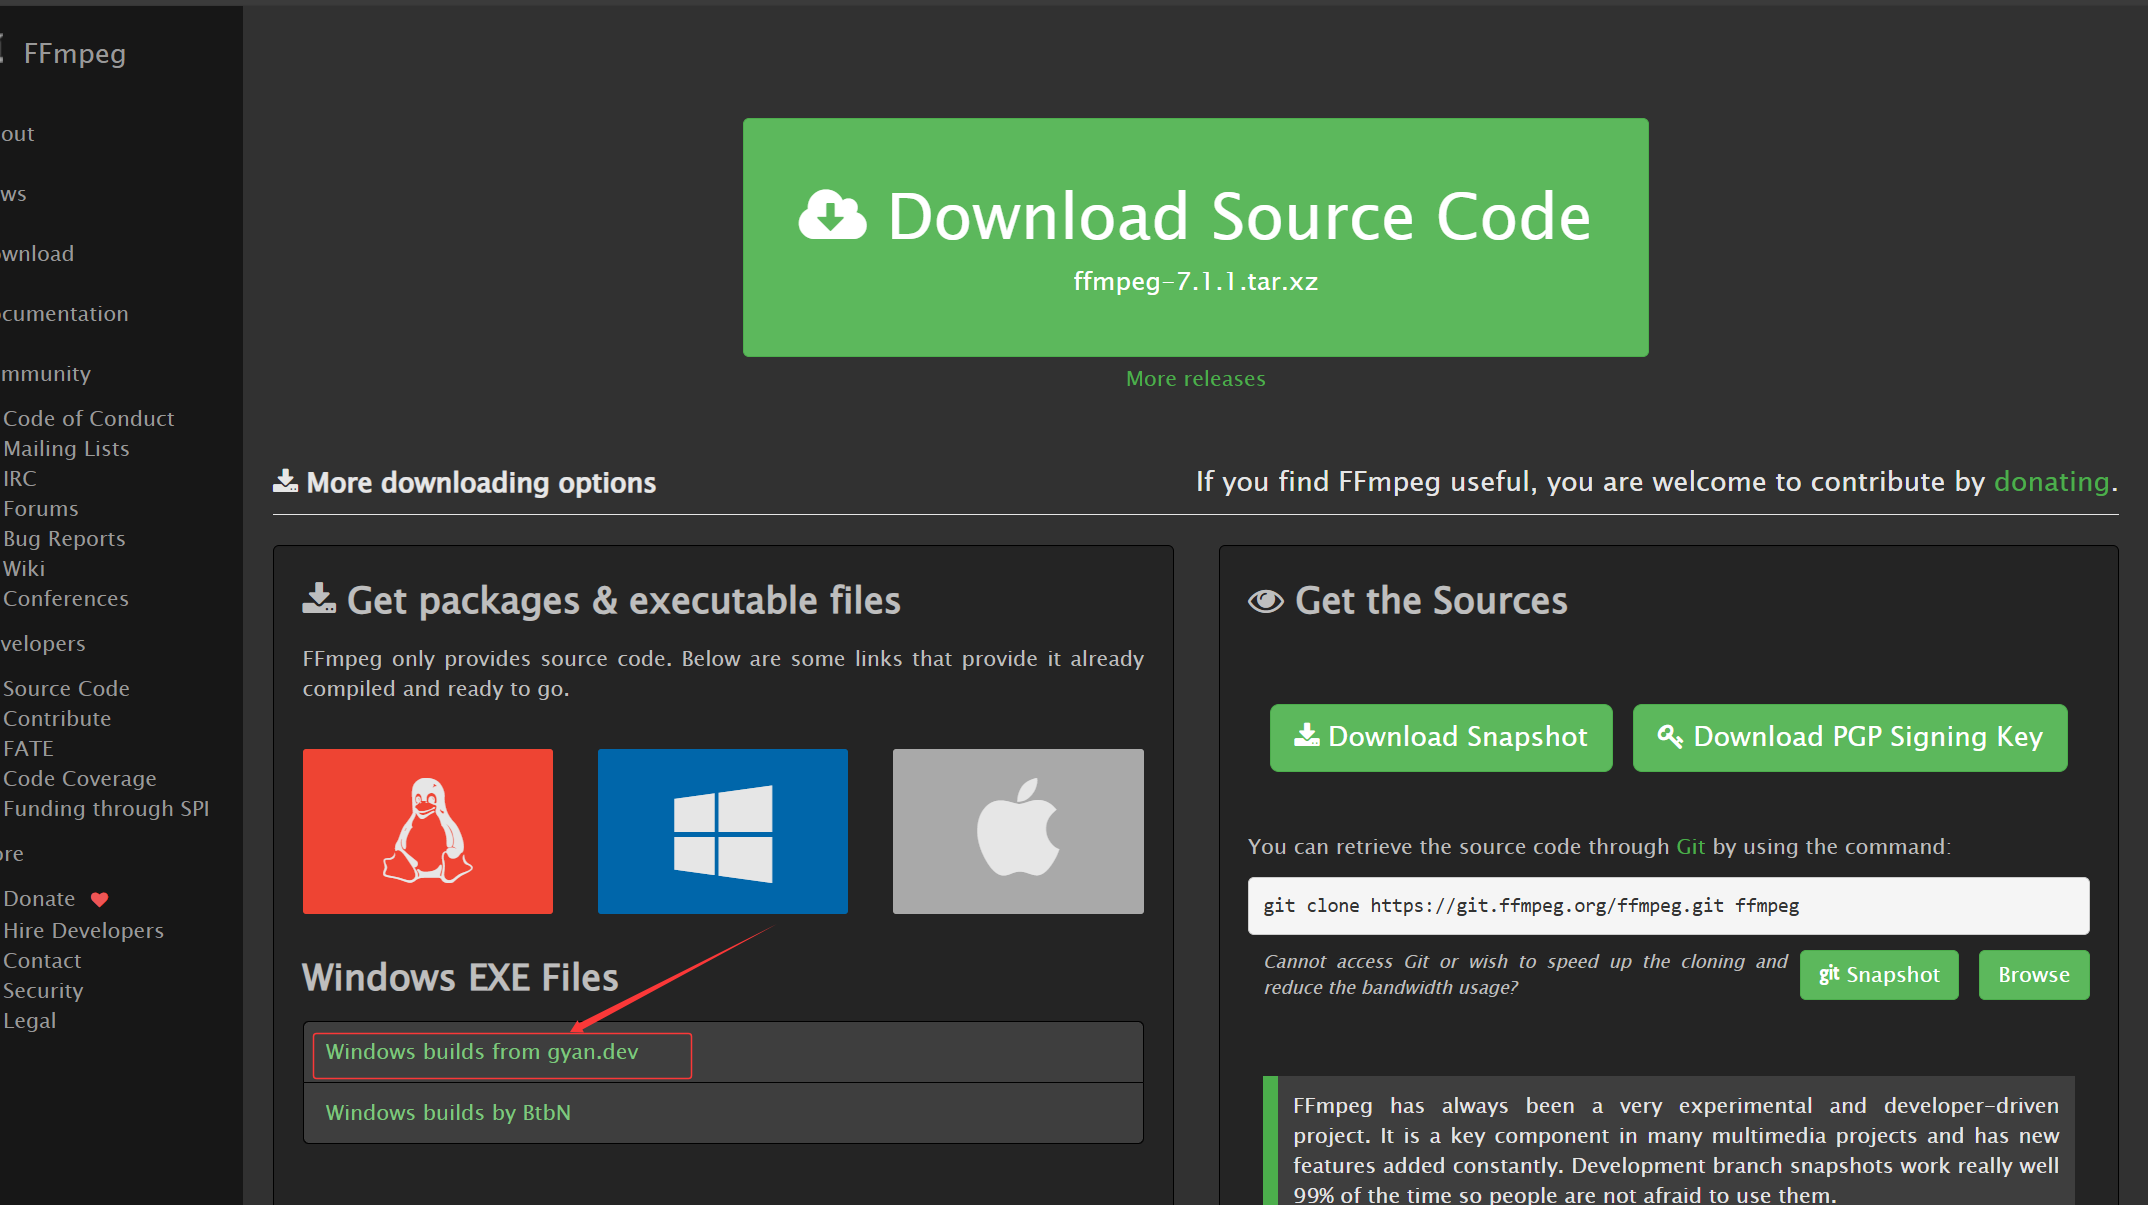The image size is (2148, 1205).
Task: Click the Apple logo tile
Action: click(1017, 831)
